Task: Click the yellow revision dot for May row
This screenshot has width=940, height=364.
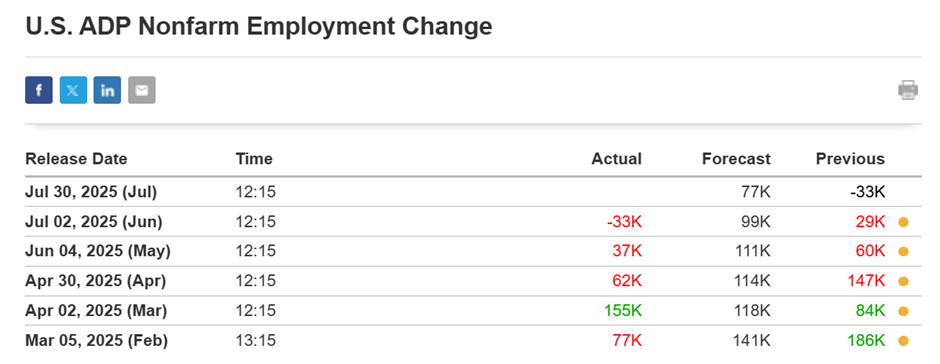Action: (x=903, y=252)
